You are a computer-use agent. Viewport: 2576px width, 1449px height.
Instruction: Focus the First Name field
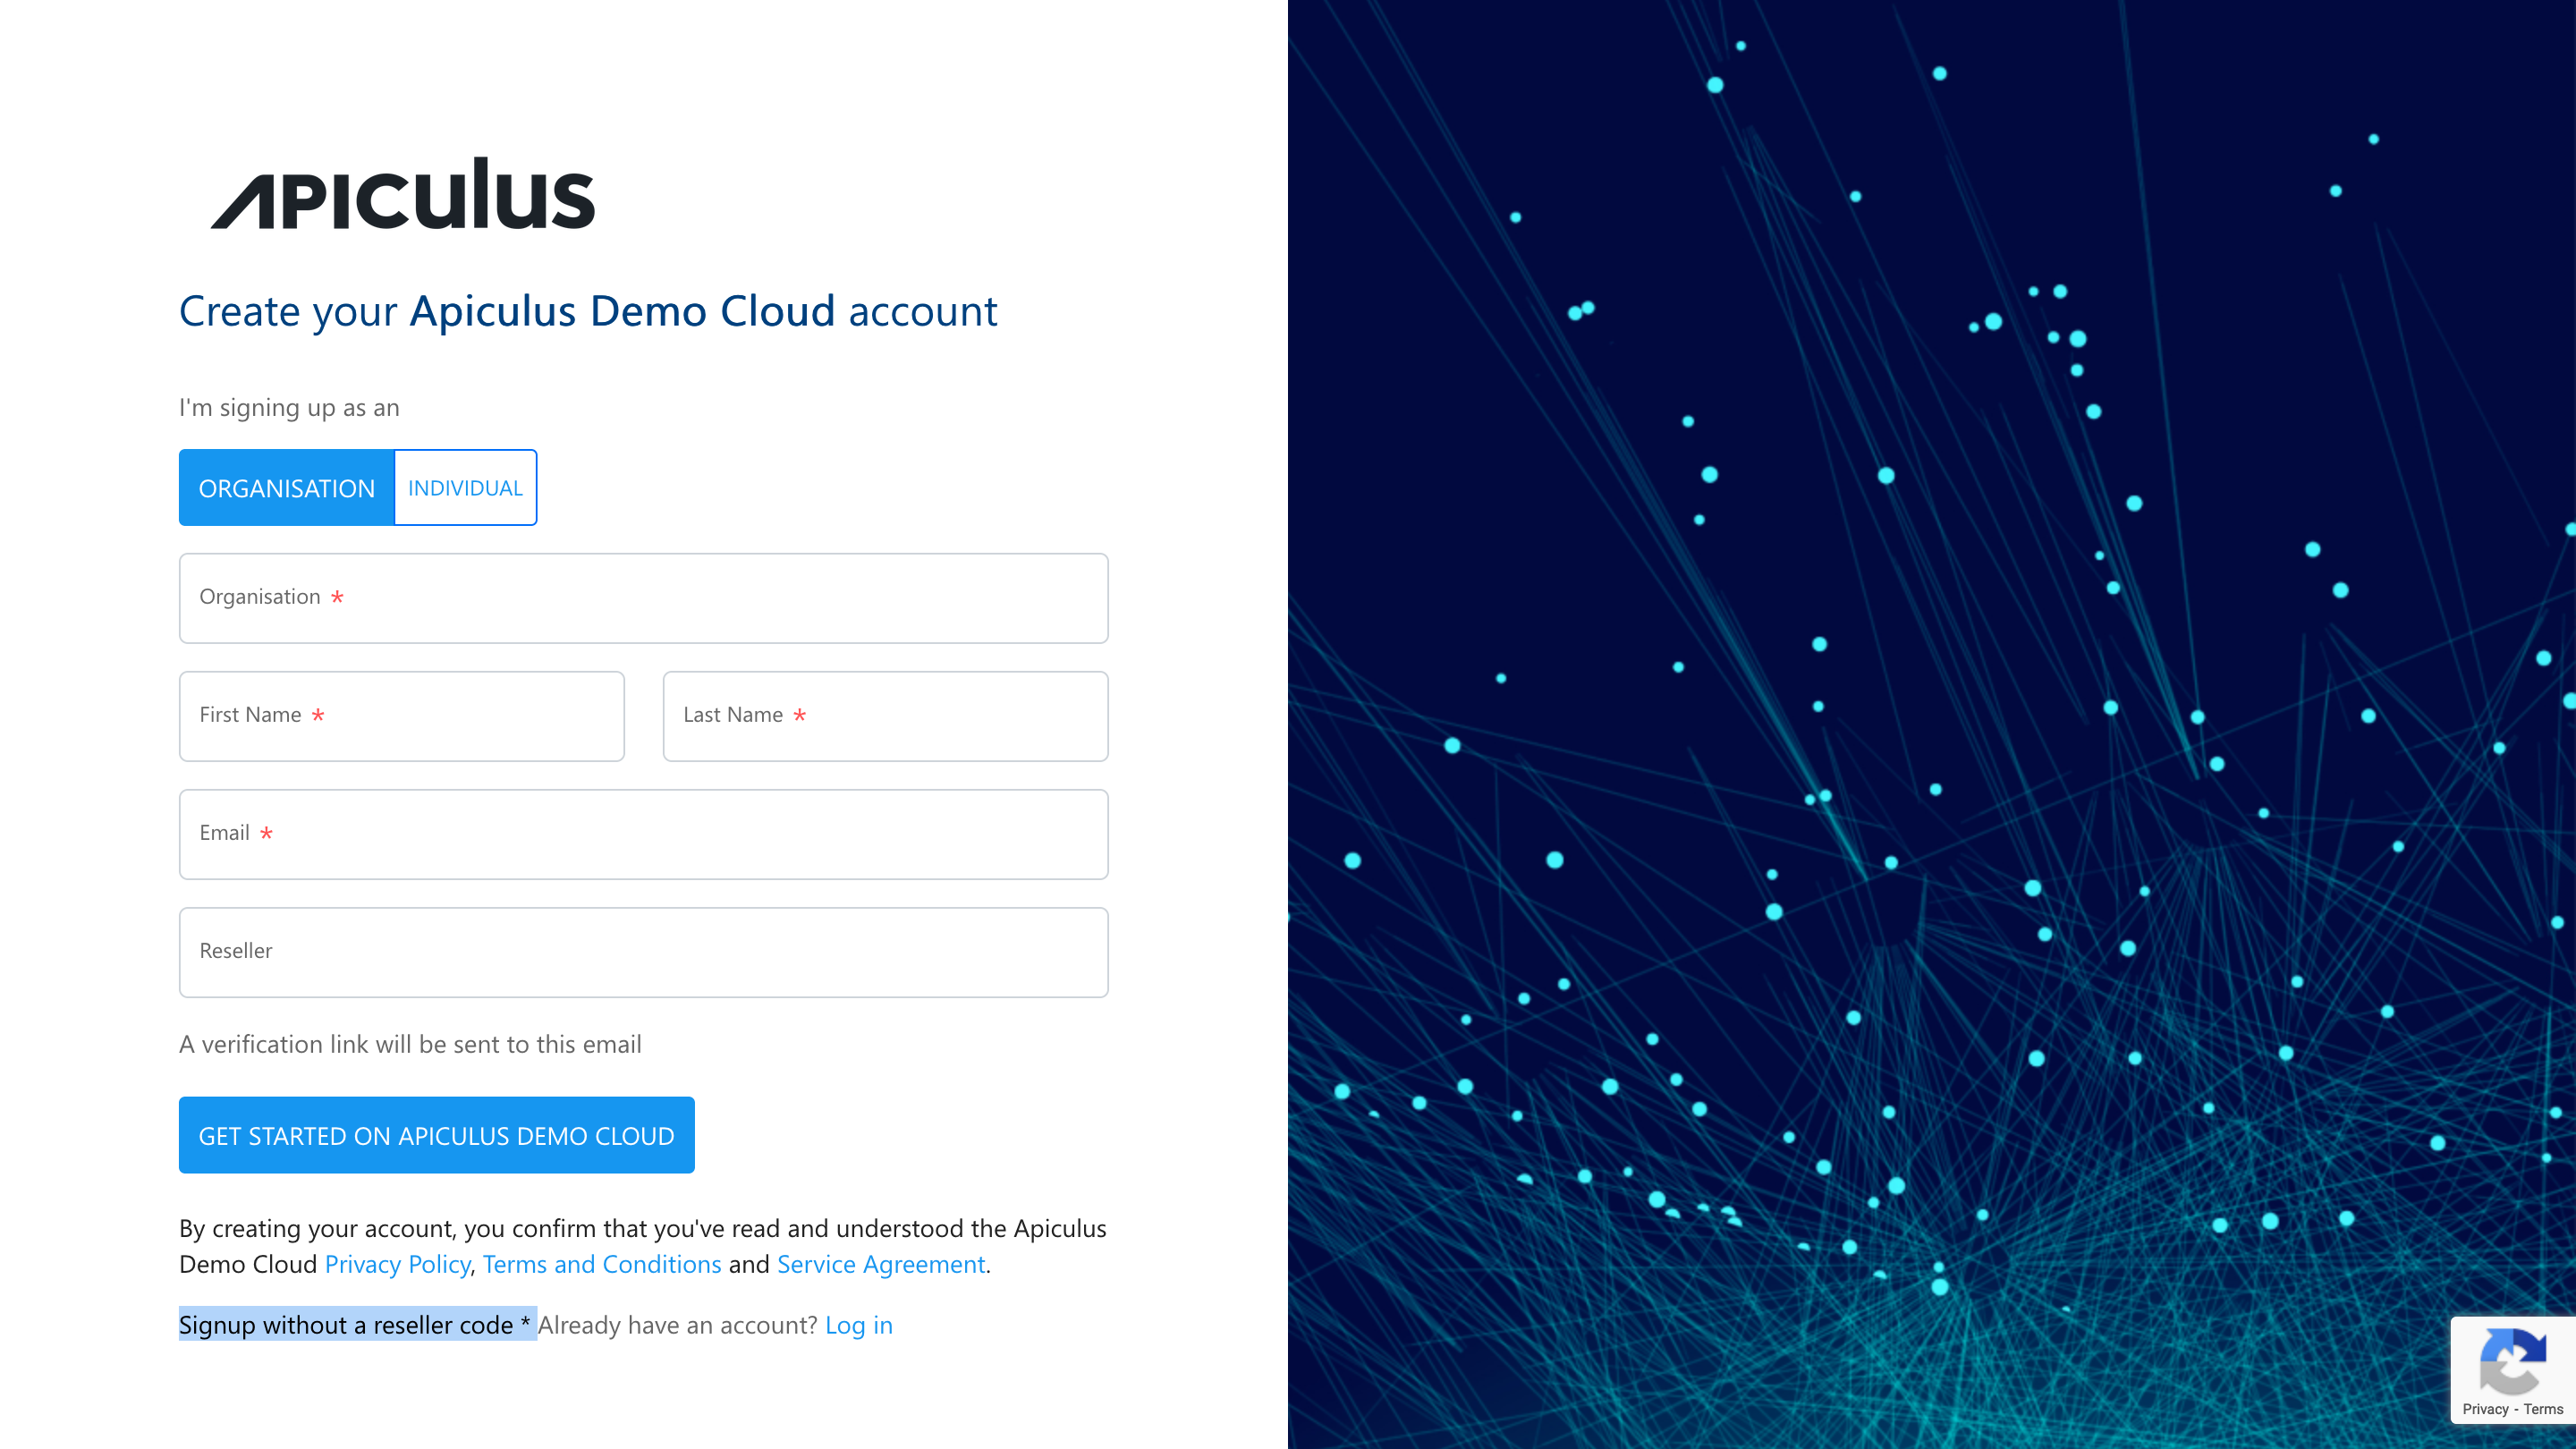[402, 716]
